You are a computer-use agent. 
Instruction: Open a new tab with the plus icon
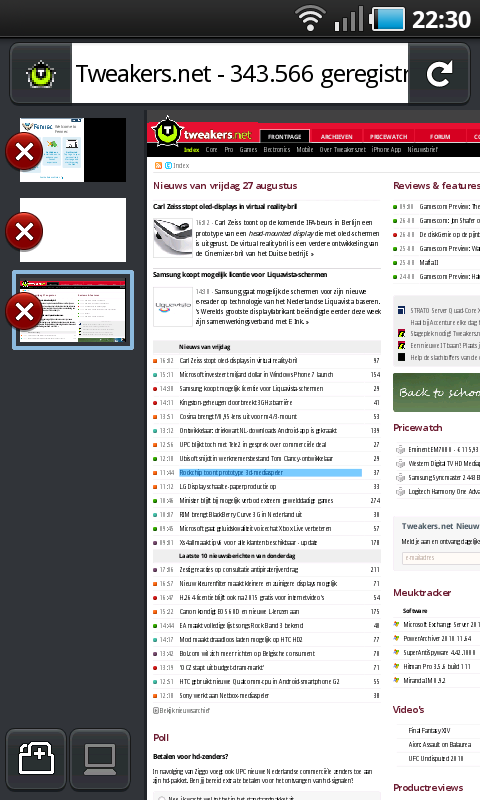pyautogui.click(x=36, y=759)
